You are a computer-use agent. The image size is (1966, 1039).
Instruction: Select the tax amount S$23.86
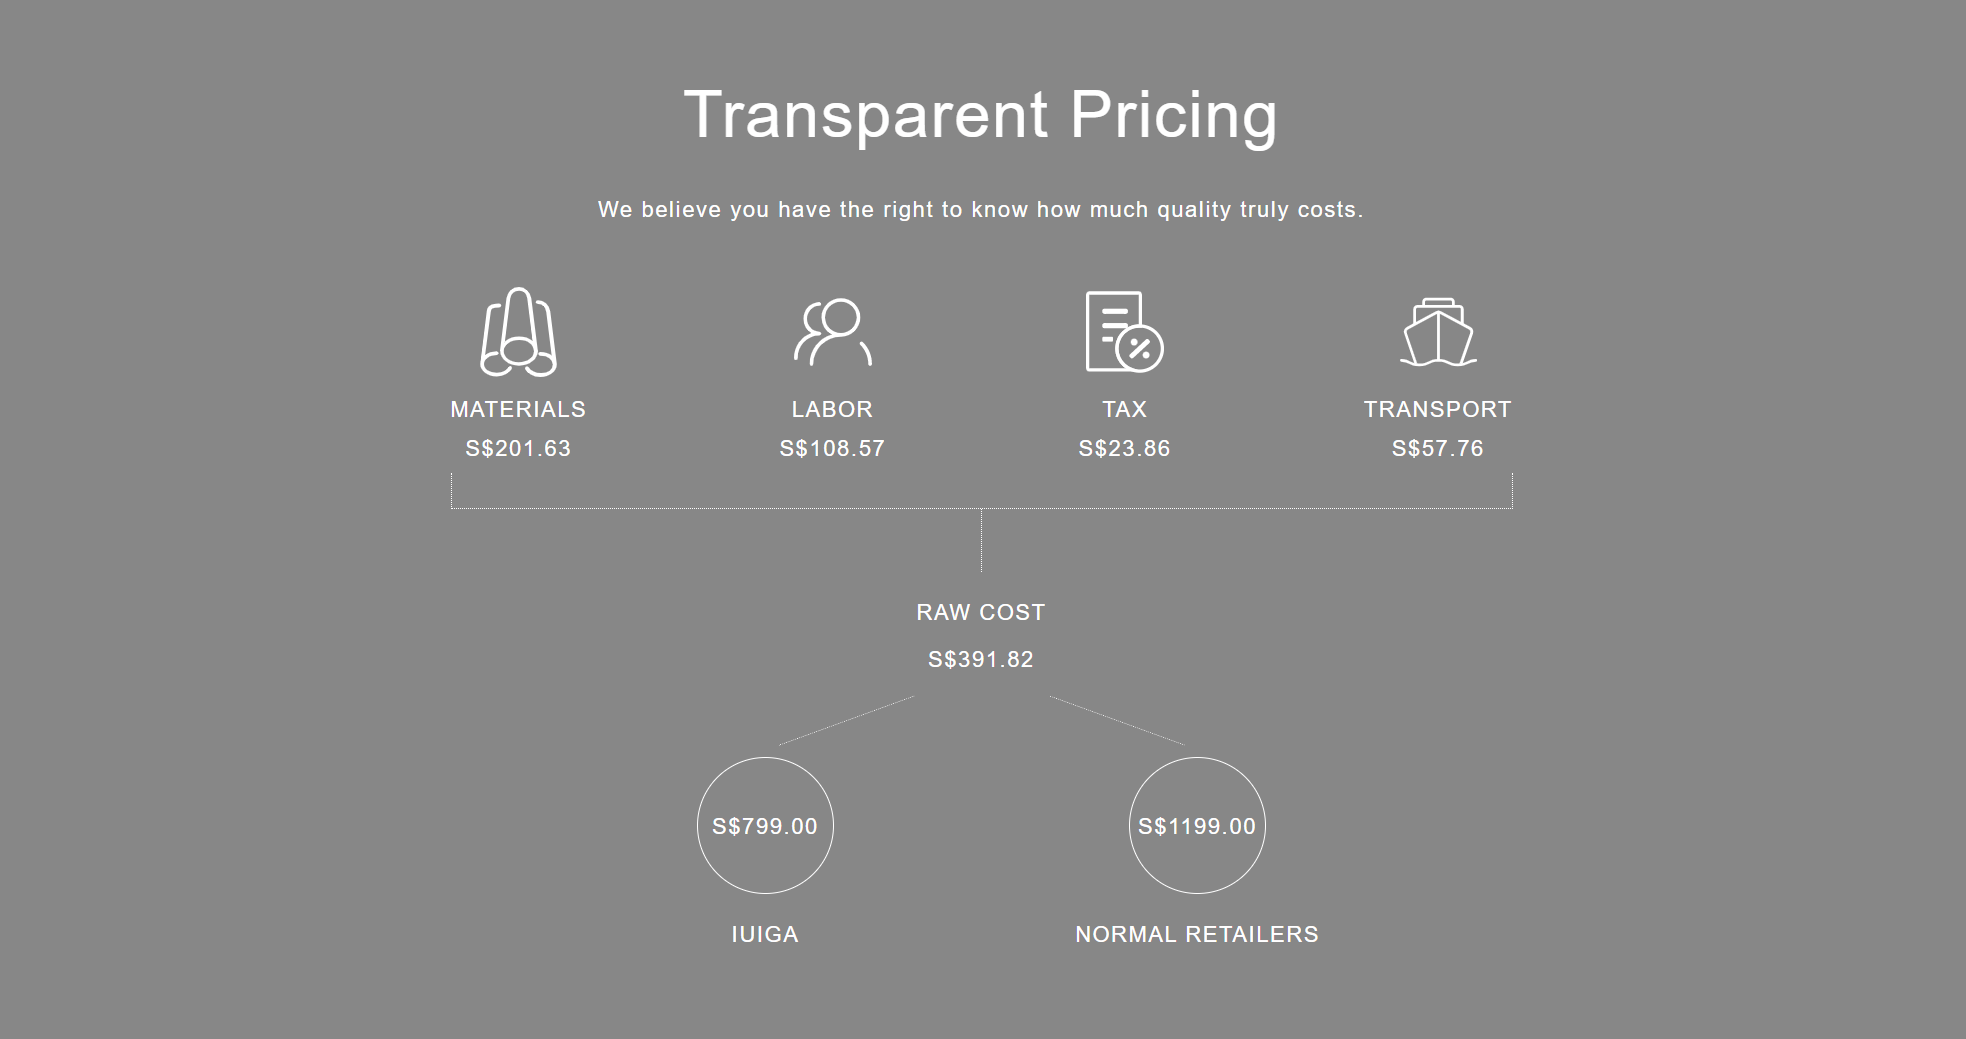click(x=1124, y=449)
